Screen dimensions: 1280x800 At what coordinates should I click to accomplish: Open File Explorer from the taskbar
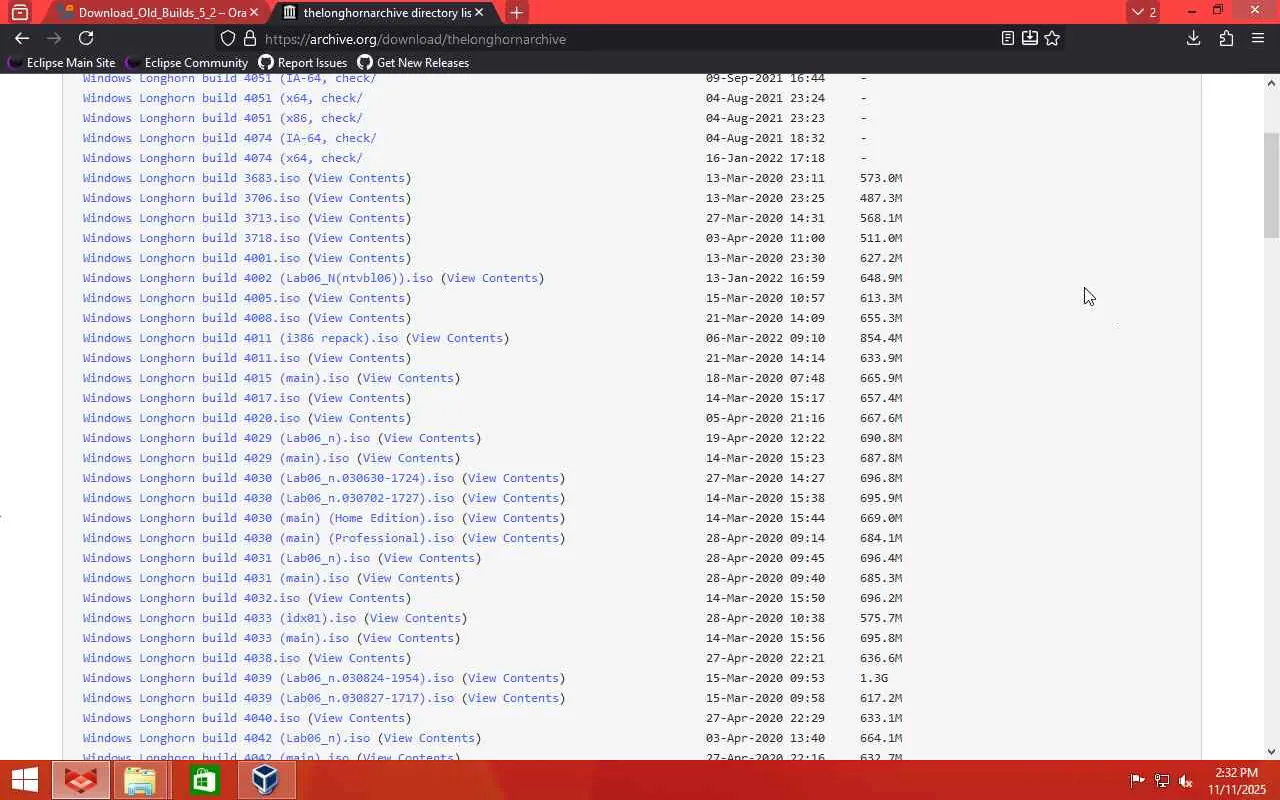click(x=140, y=780)
